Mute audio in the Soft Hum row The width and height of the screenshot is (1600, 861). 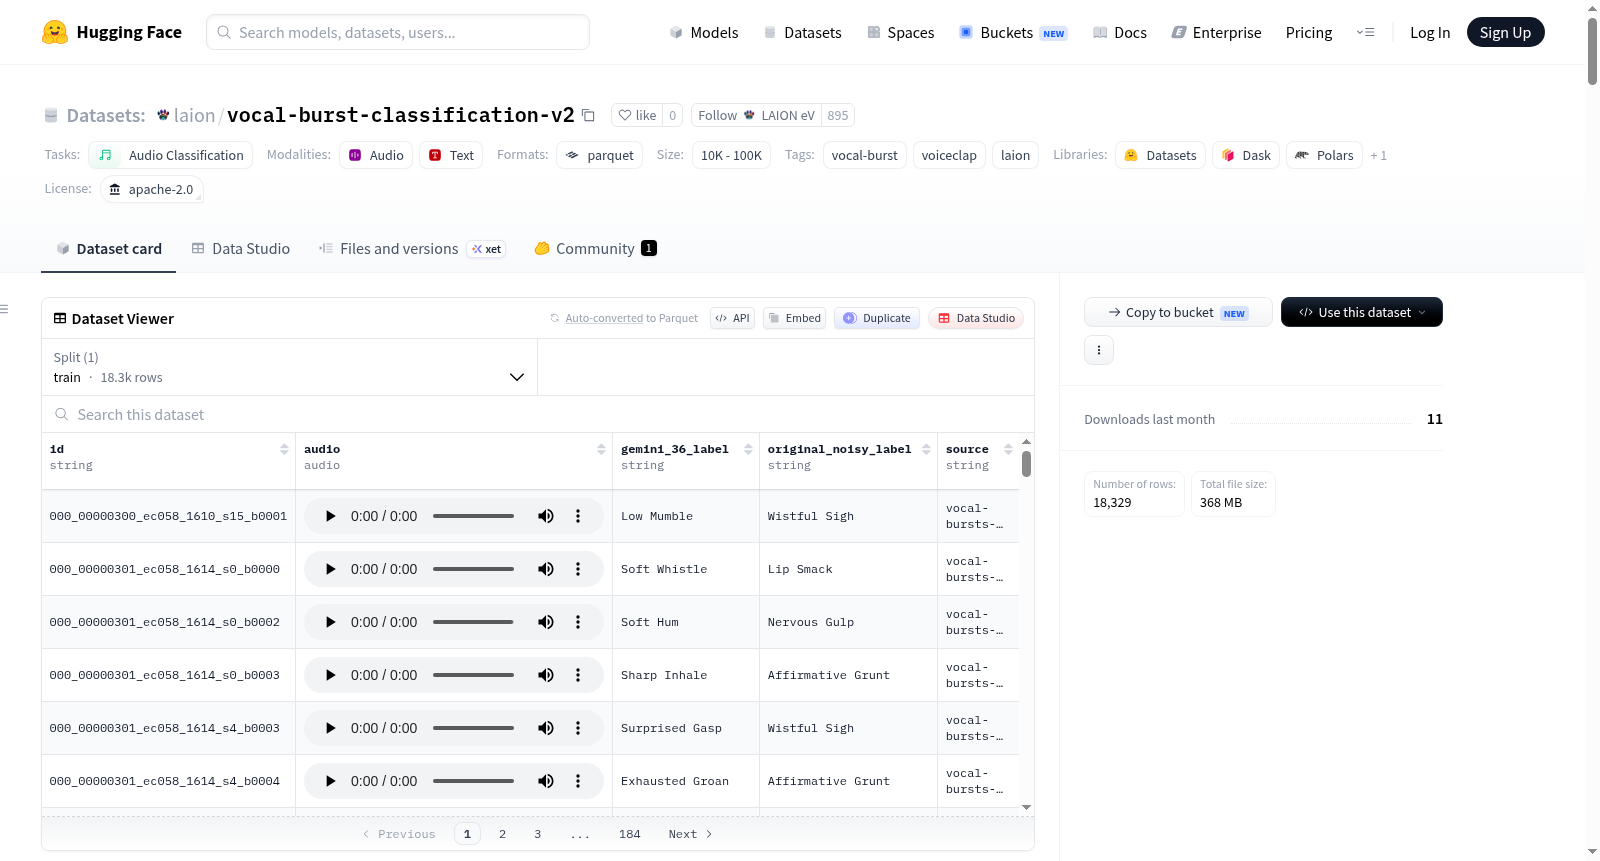pos(546,622)
